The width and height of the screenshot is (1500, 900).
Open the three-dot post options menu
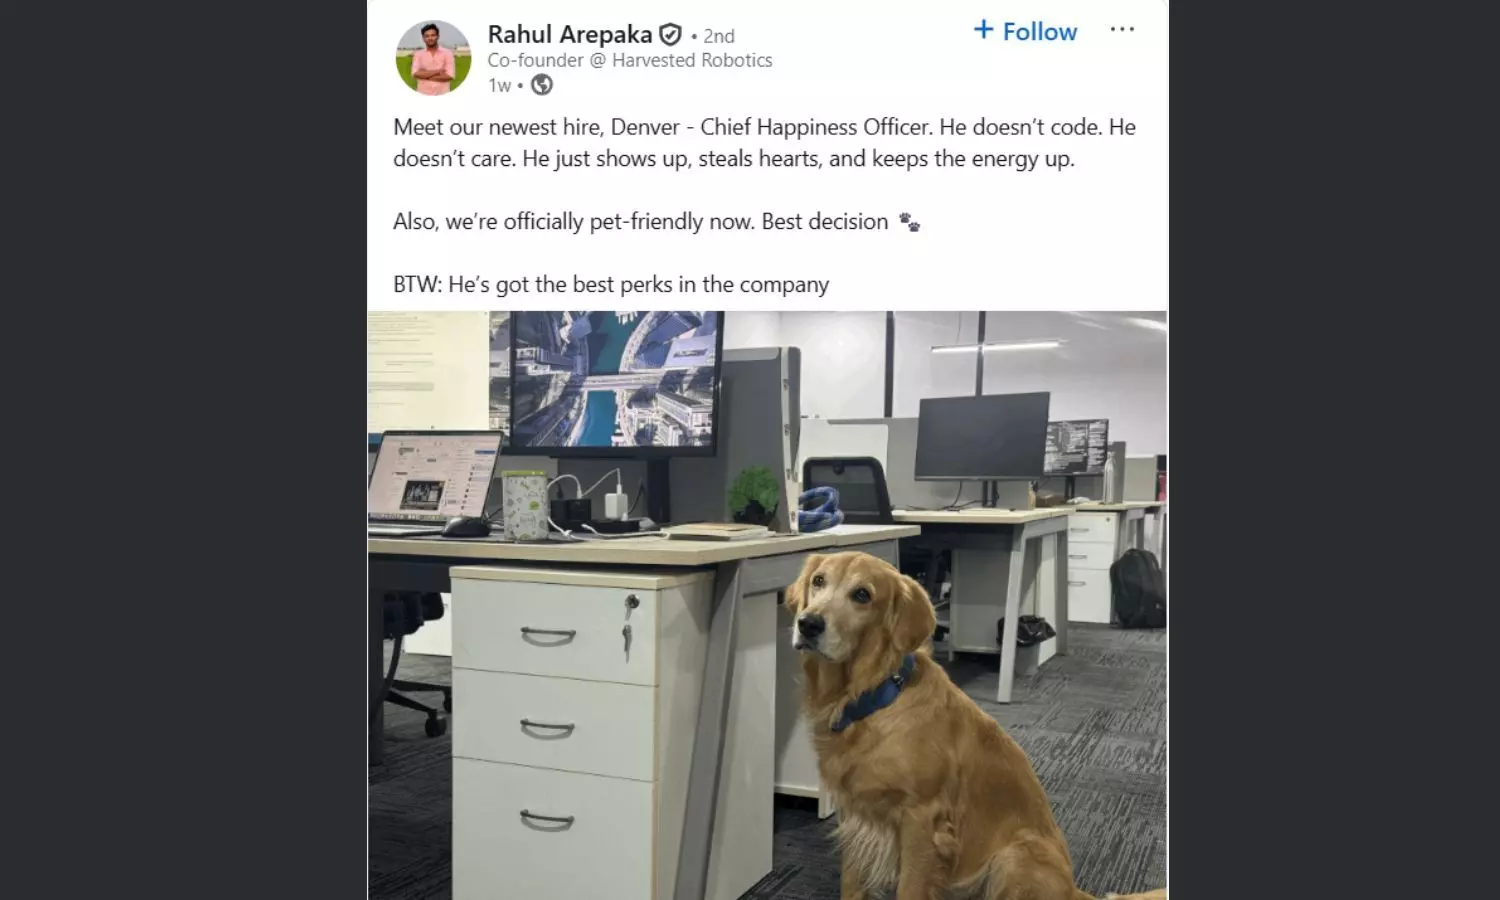pos(1122,29)
